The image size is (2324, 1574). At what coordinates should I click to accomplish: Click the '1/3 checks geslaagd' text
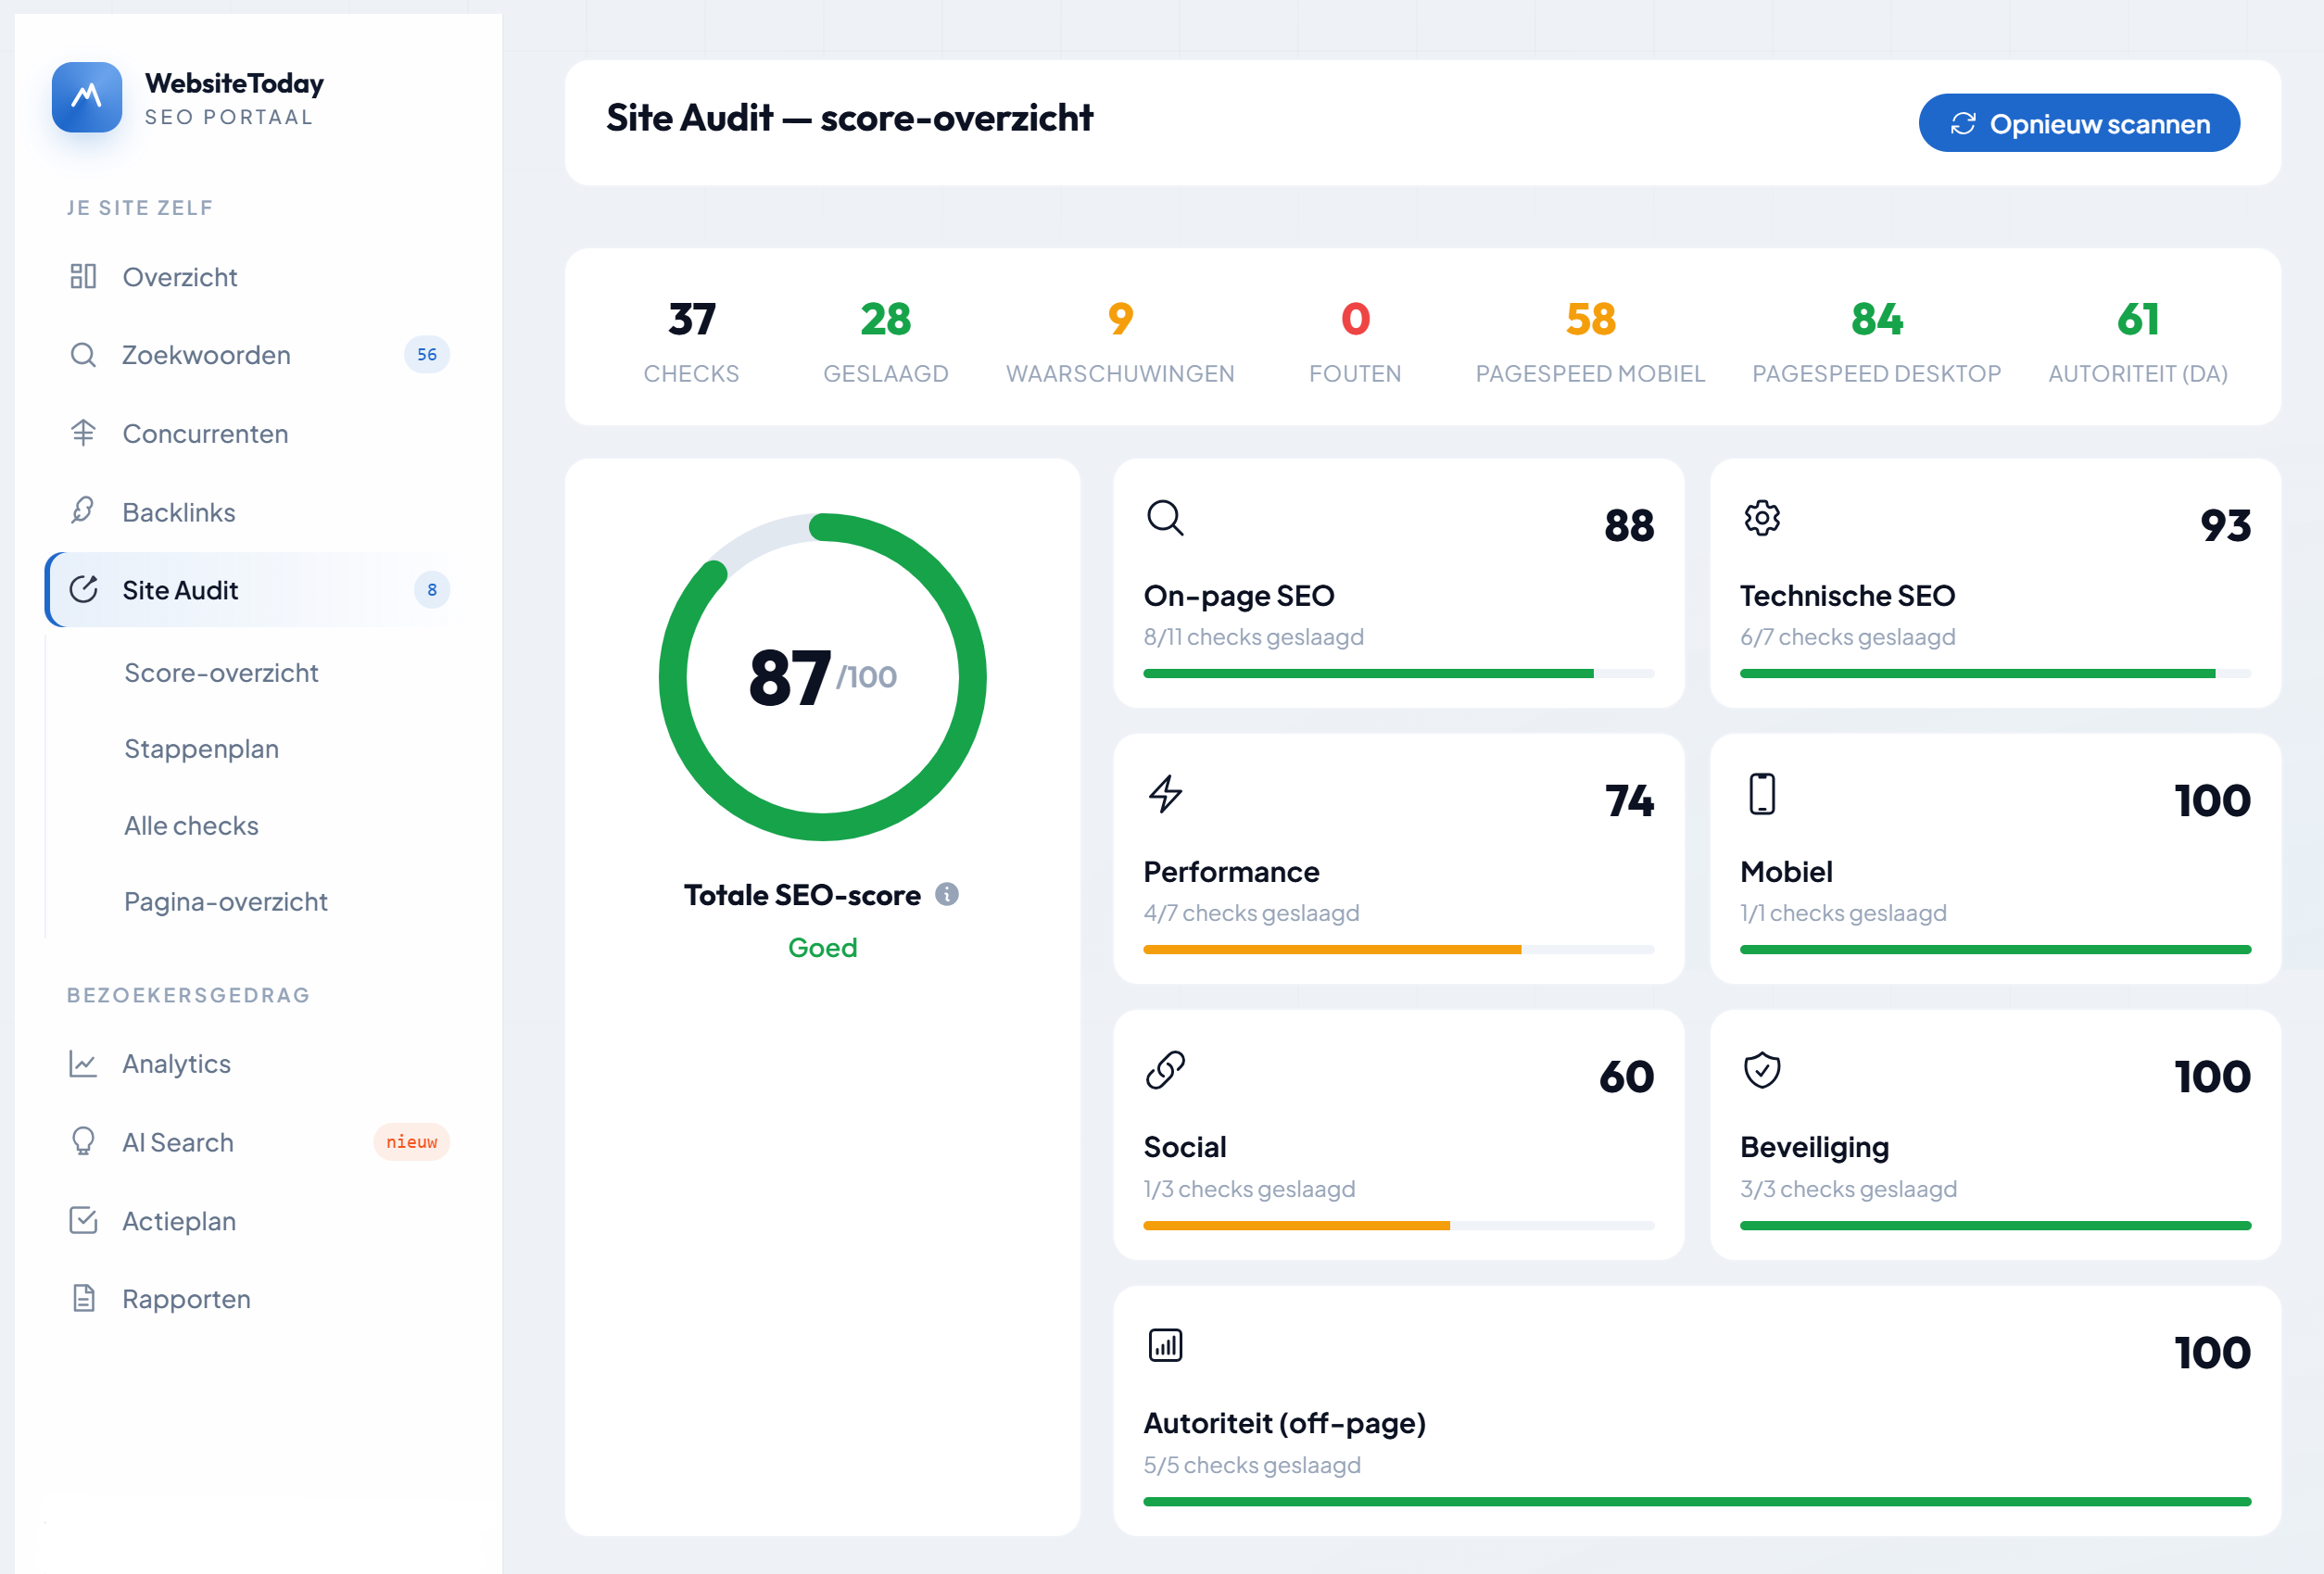pyautogui.click(x=1249, y=1189)
